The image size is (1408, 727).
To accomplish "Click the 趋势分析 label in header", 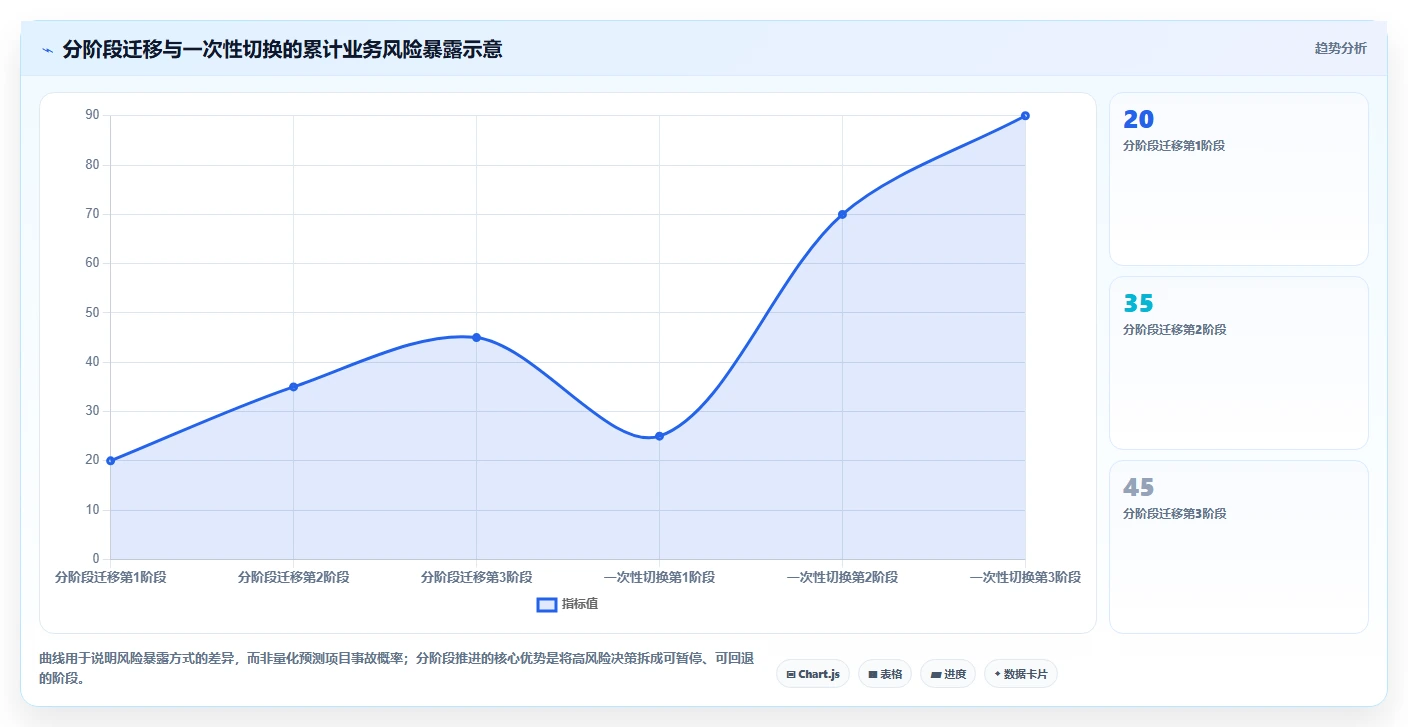I will click(x=1340, y=48).
